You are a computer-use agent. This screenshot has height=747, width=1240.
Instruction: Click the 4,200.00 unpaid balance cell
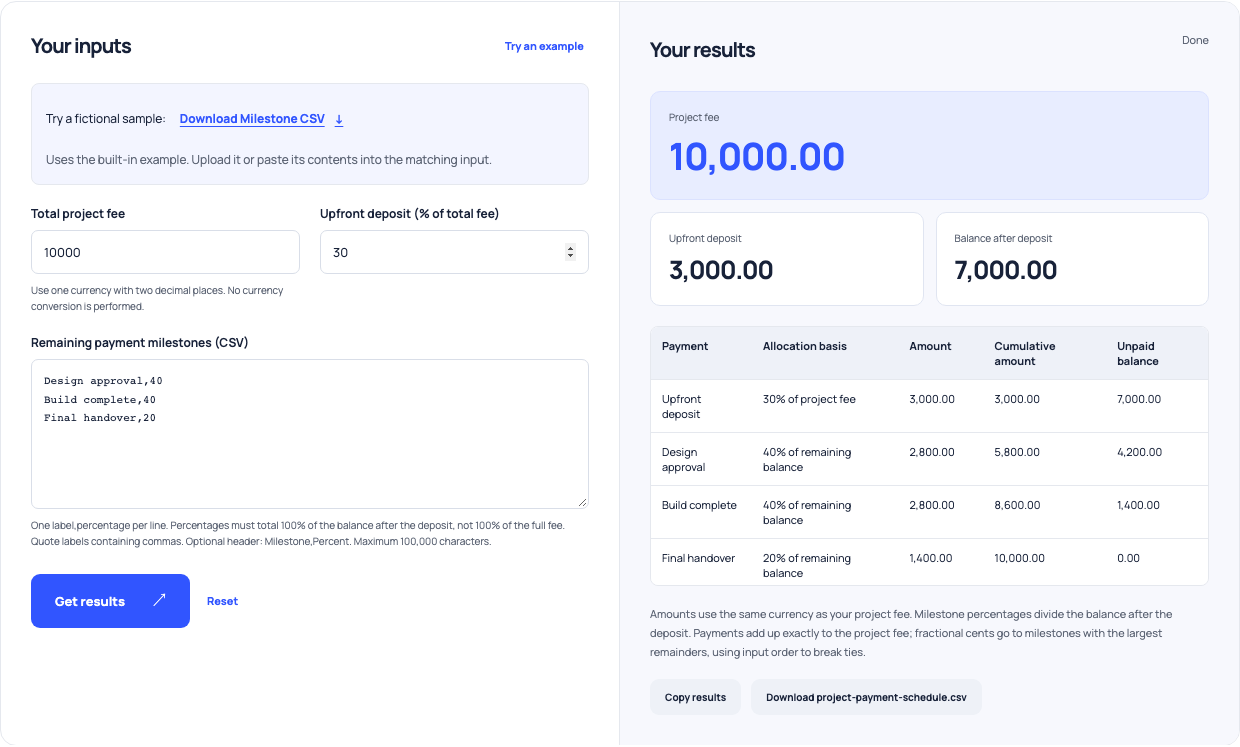pos(1140,452)
